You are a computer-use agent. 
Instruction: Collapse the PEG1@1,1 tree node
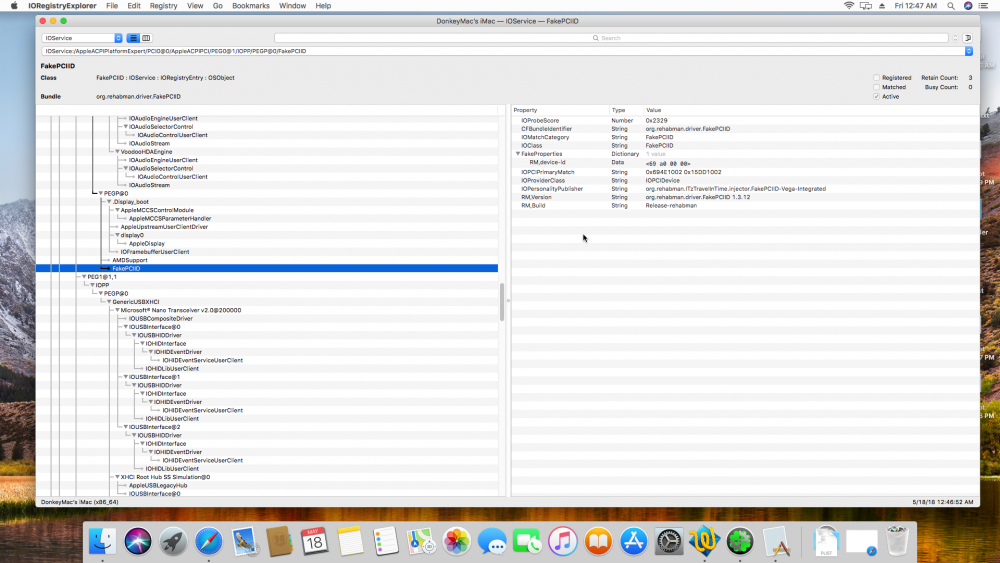84,277
